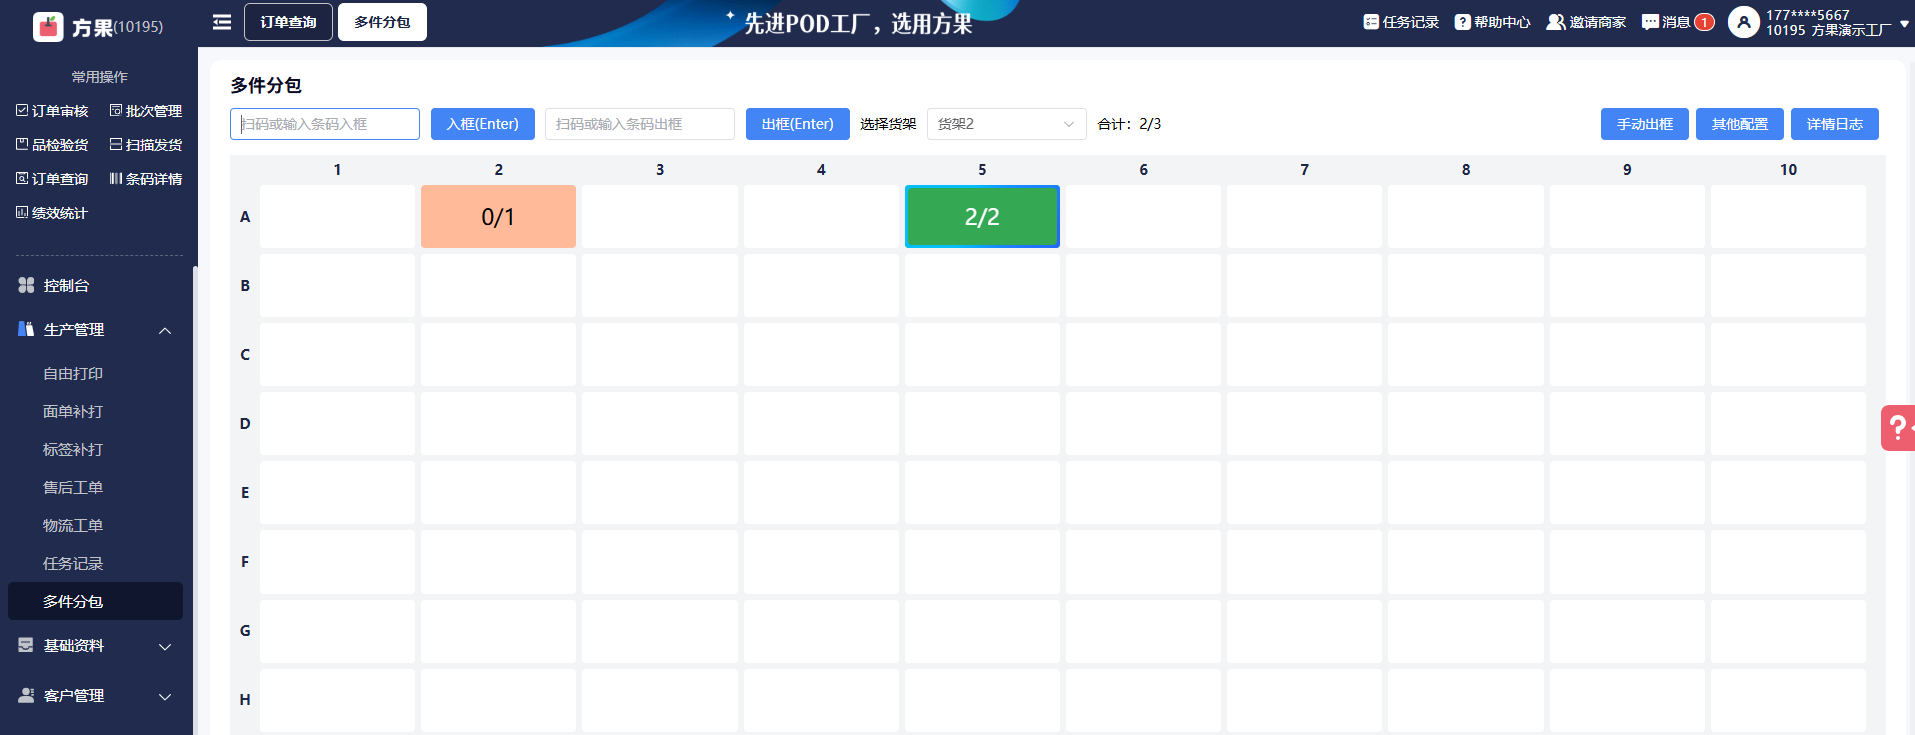
Task: Open the 货架2 shelf dropdown
Action: click(1006, 124)
